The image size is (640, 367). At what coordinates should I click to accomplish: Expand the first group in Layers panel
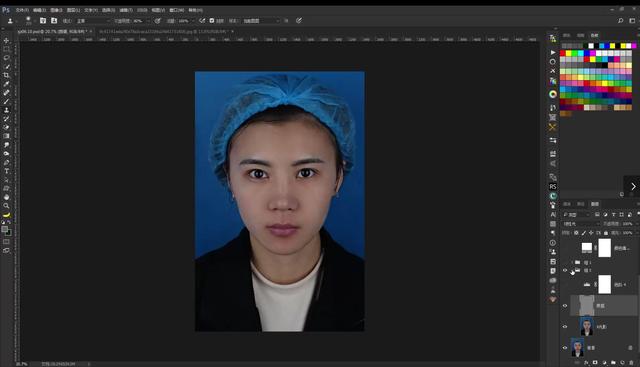tap(573, 262)
